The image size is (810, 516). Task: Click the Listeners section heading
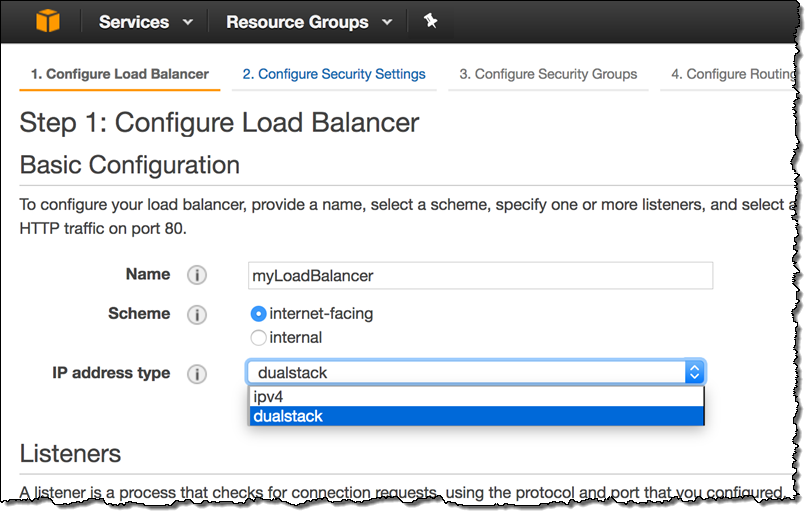71,453
